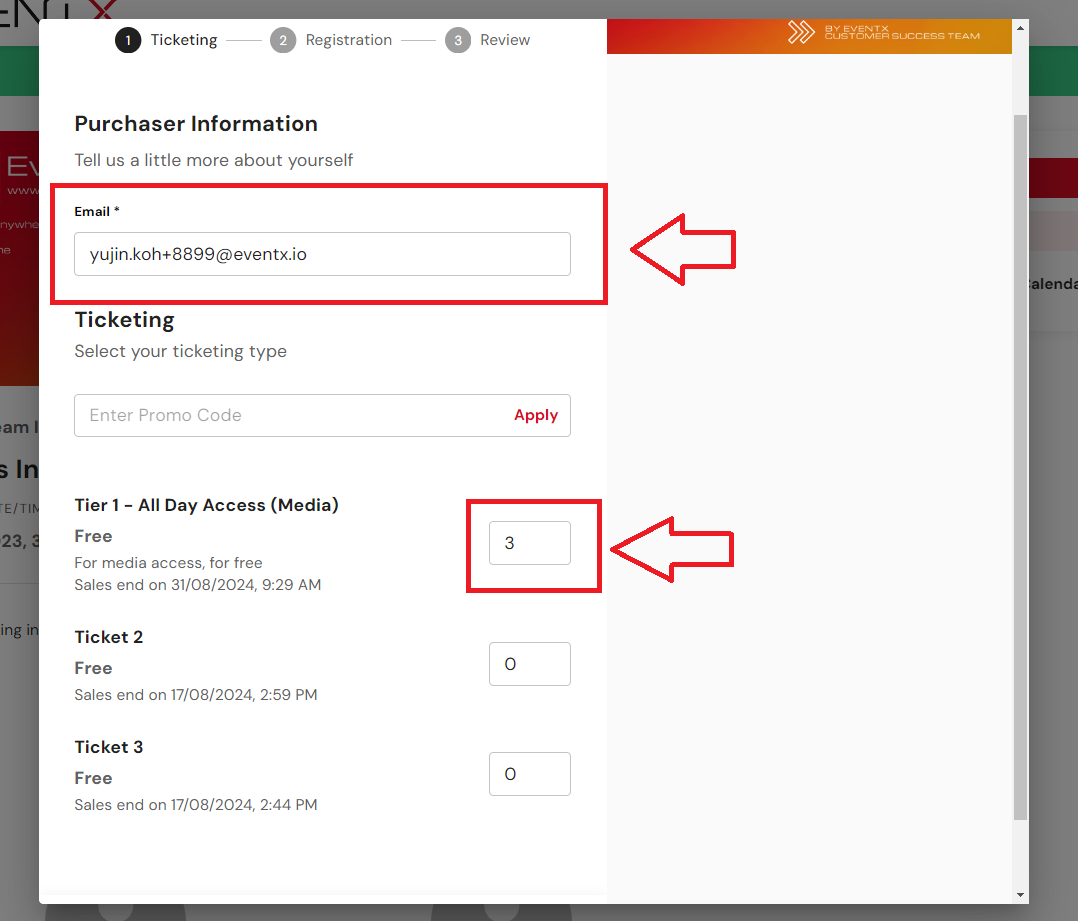Apply the promo code
The width and height of the screenshot is (1078, 921).
point(536,415)
